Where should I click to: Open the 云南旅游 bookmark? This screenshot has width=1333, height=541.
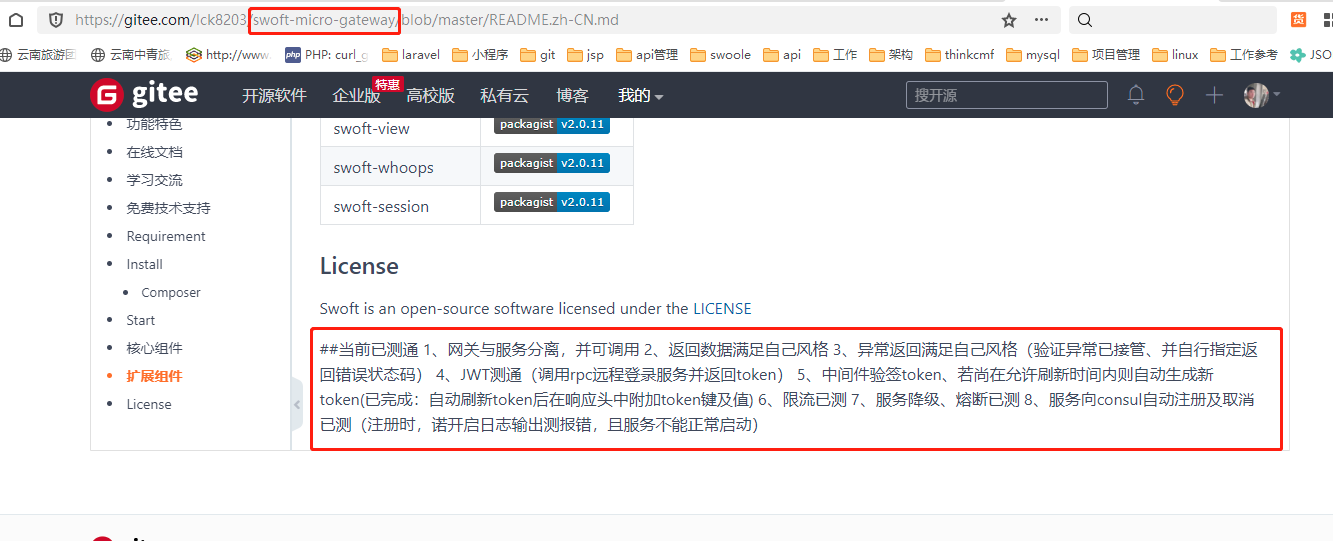(x=39, y=55)
